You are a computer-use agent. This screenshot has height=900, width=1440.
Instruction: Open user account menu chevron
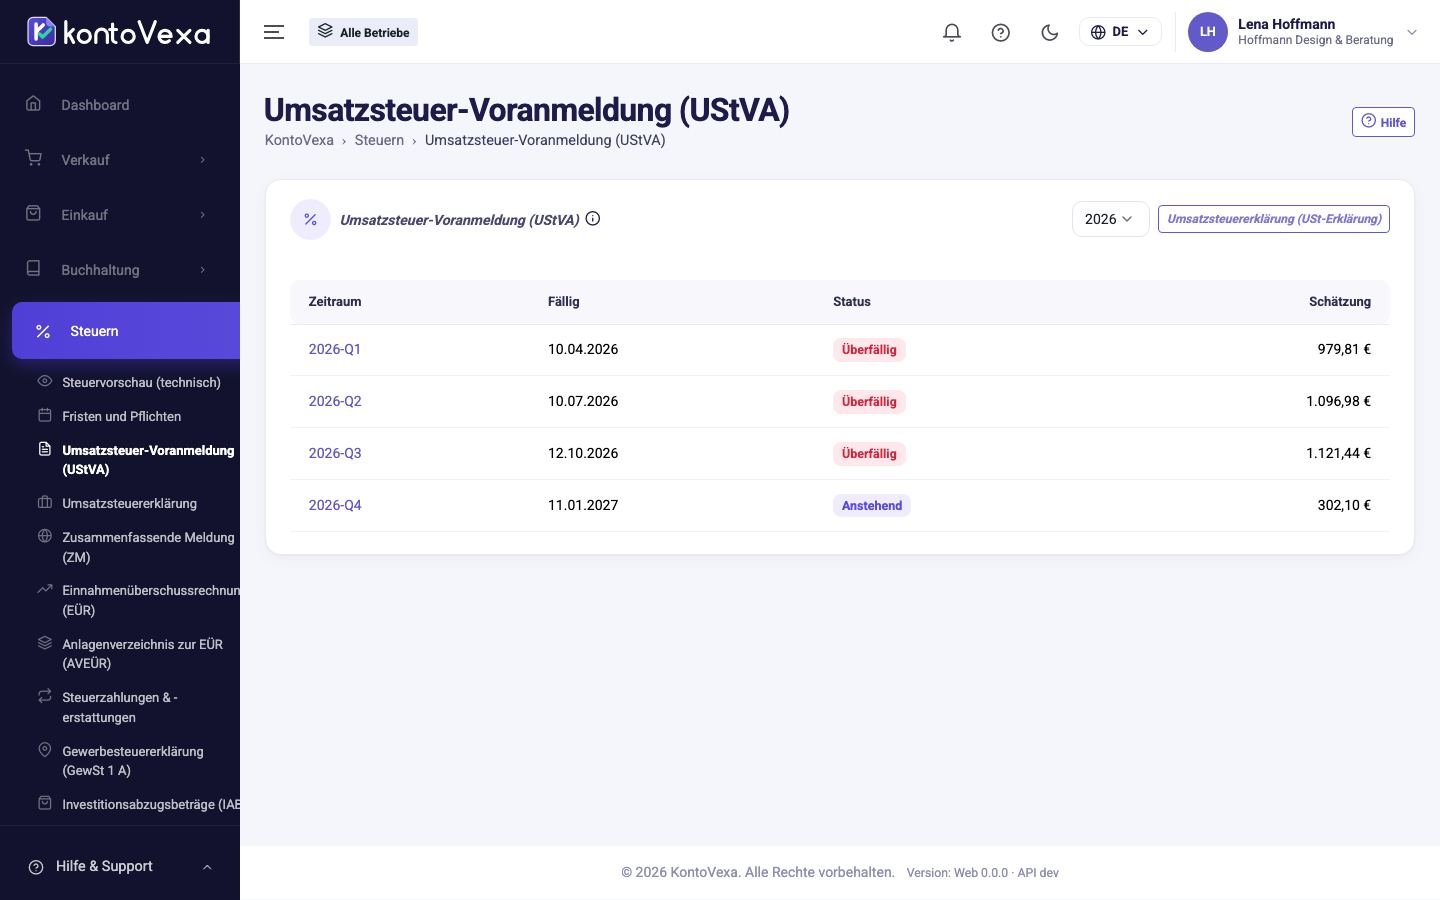1412,32
